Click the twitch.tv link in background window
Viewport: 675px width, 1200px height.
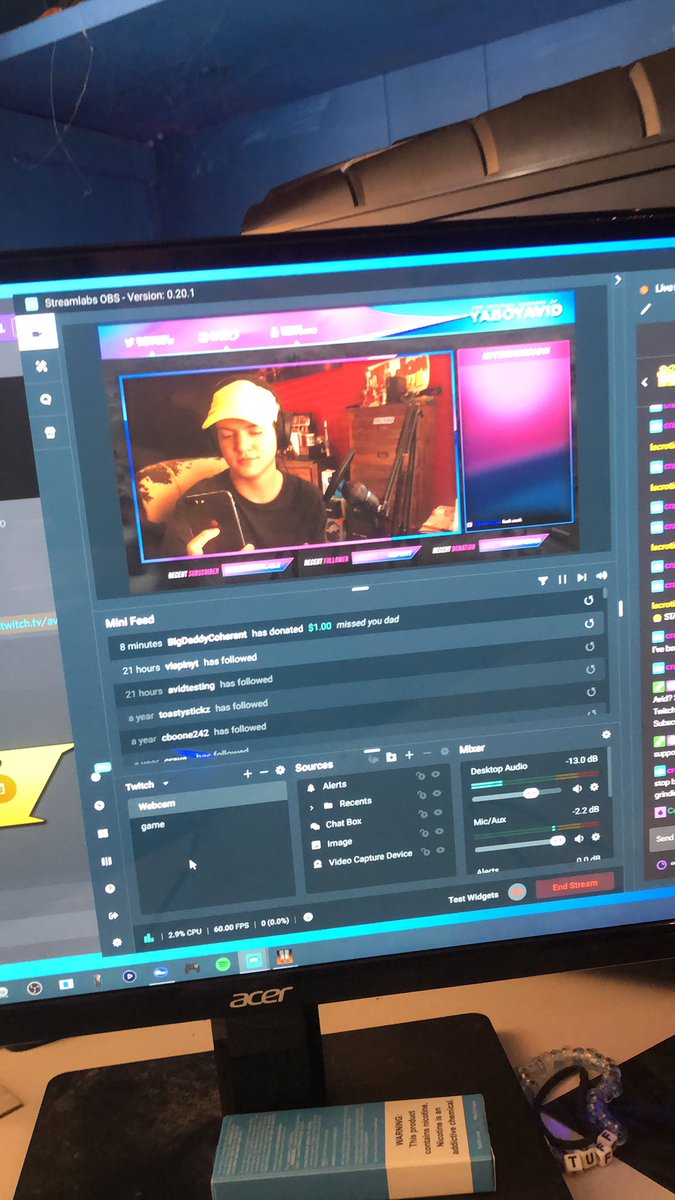click(x=29, y=623)
